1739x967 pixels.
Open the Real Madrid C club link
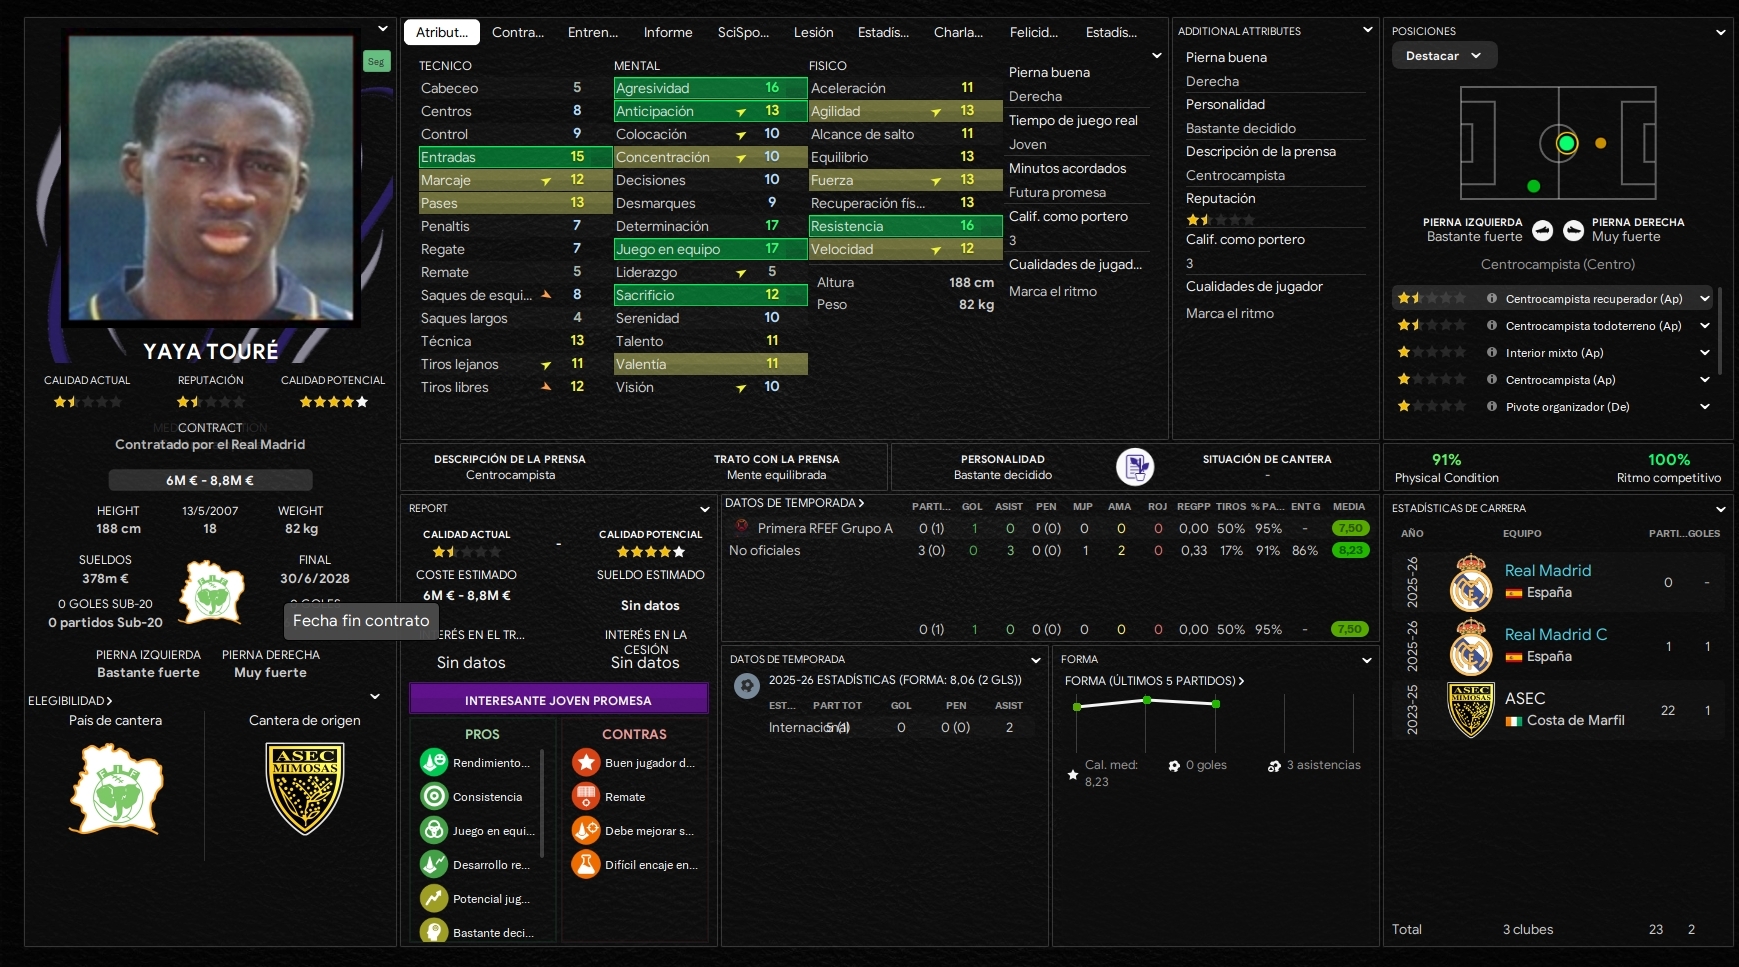(1556, 635)
